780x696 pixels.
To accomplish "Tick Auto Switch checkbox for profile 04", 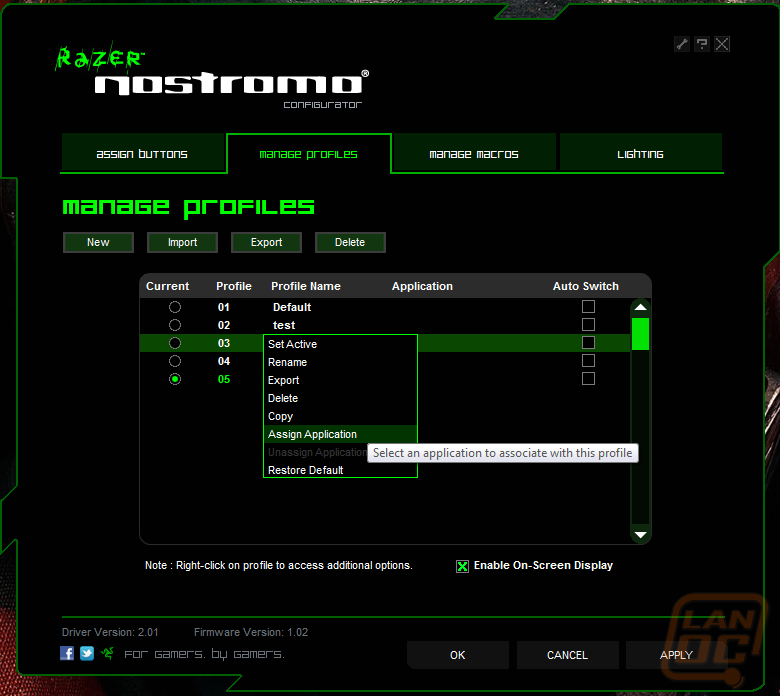I will pos(588,360).
